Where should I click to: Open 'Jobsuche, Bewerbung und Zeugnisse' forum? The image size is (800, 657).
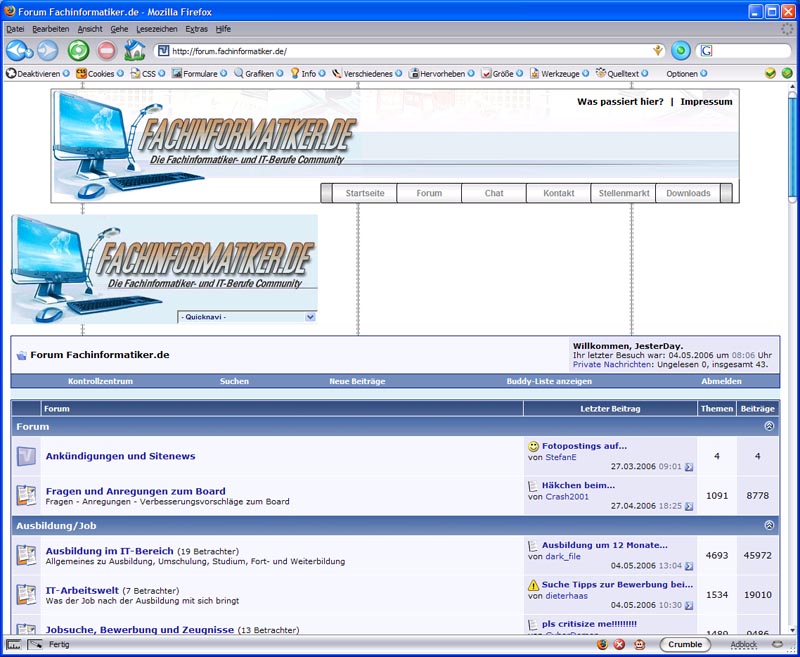[x=140, y=630]
